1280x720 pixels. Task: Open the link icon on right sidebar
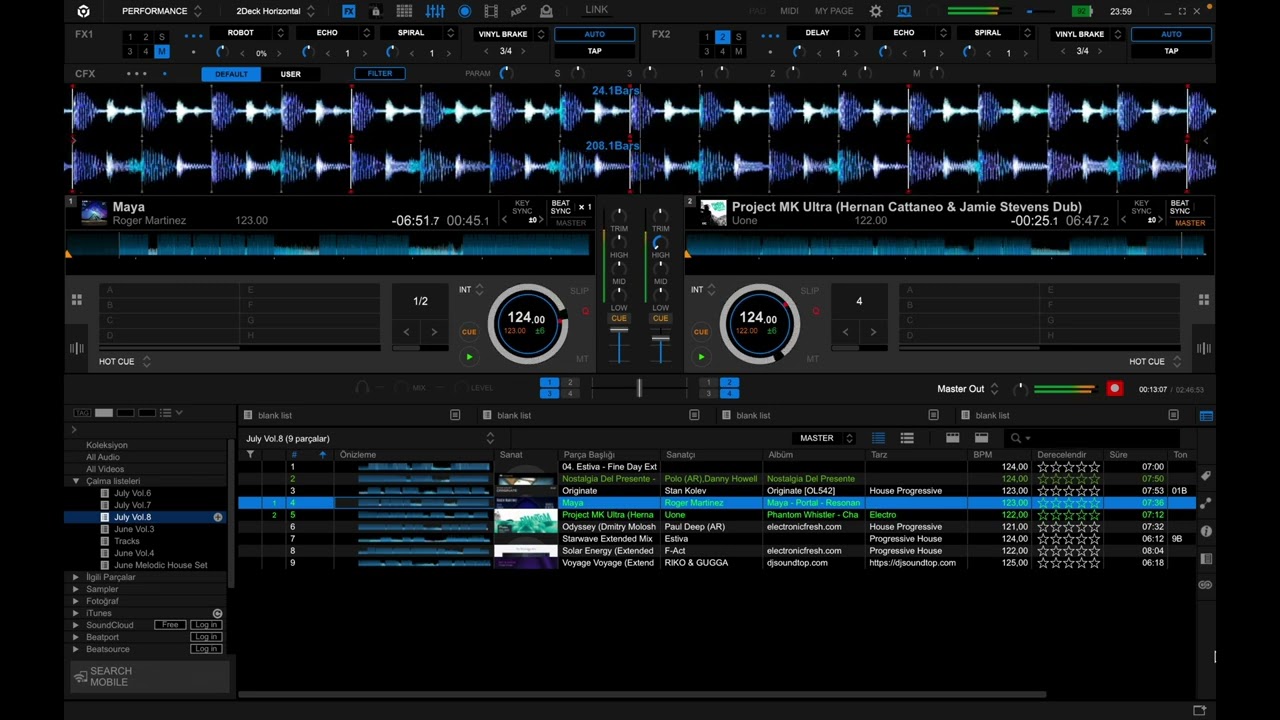click(1206, 585)
